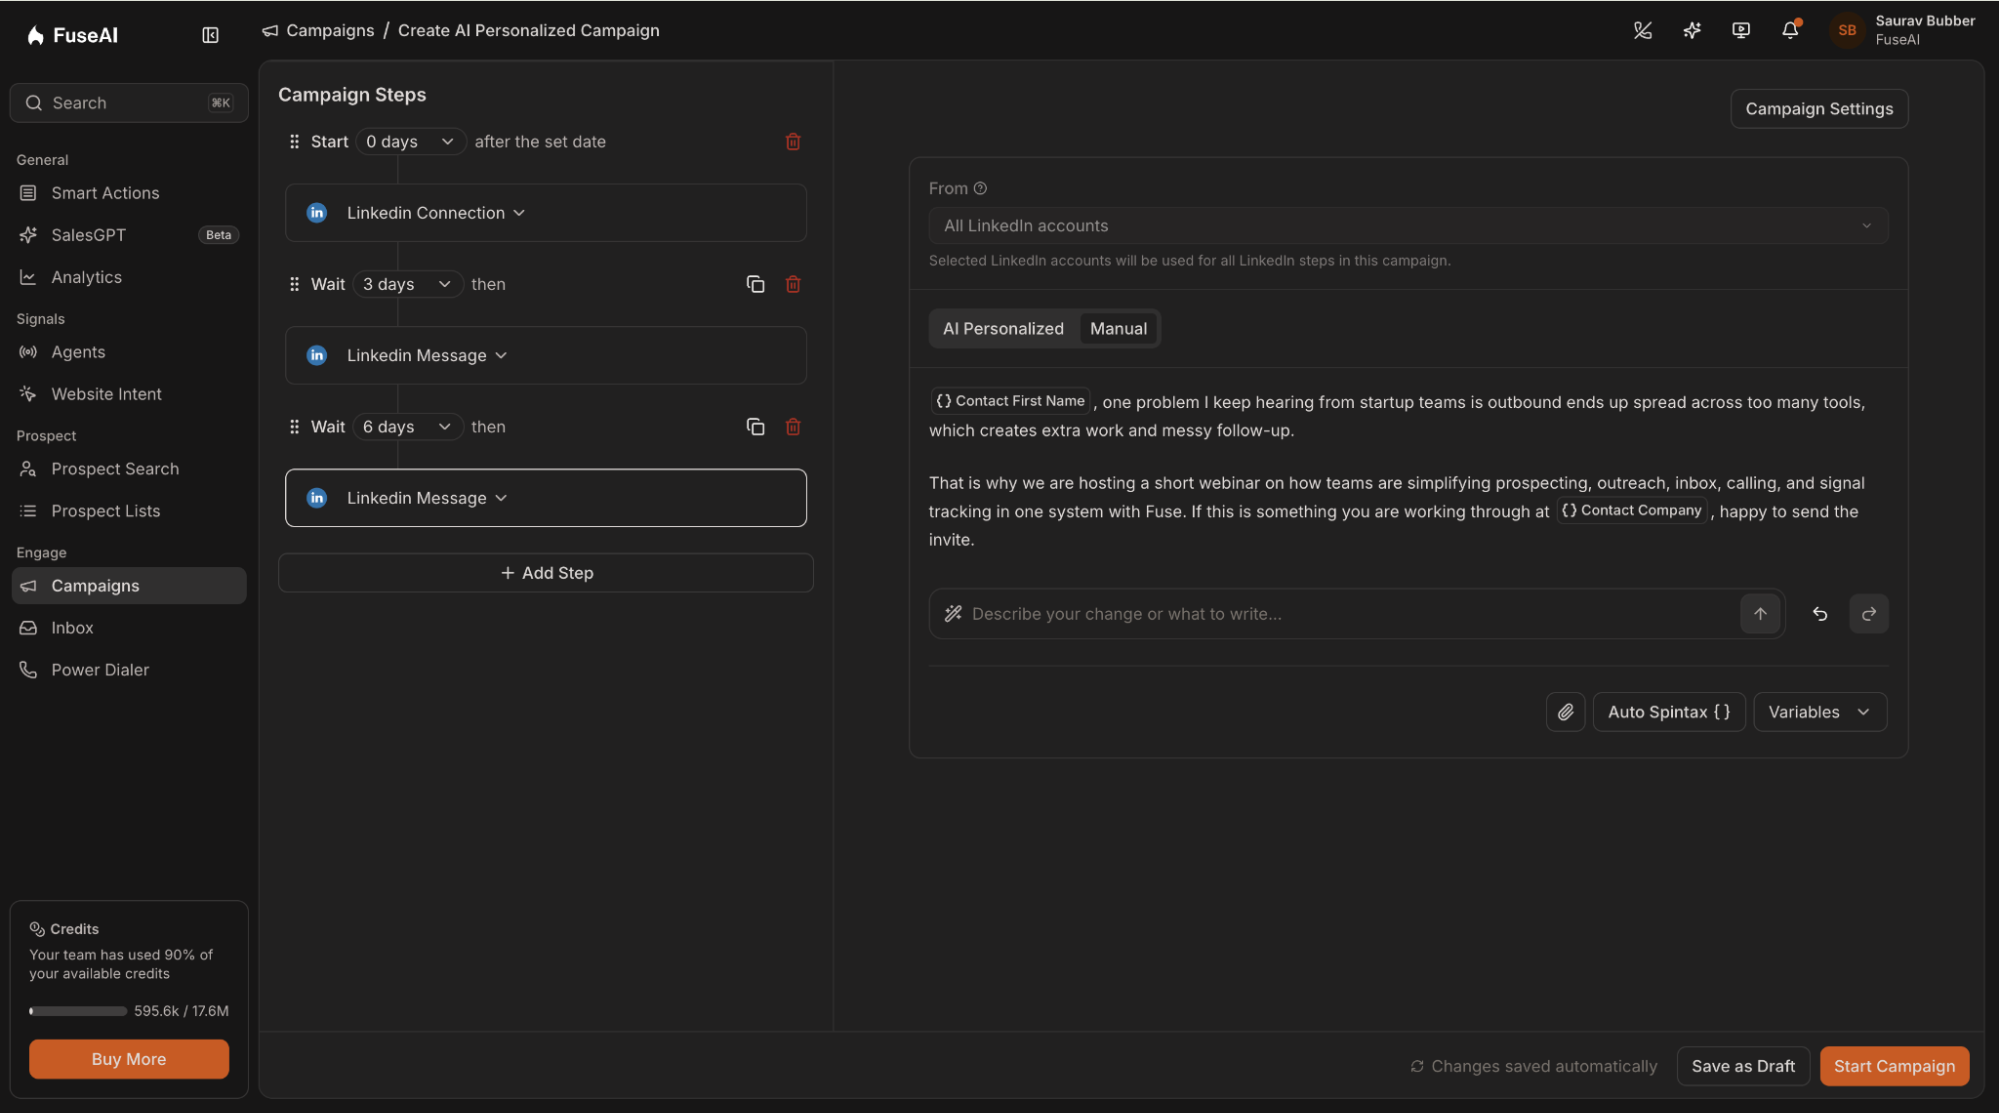Open Smart Actions in sidebar
The height and width of the screenshot is (1113, 1999).
pyautogui.click(x=128, y=193)
